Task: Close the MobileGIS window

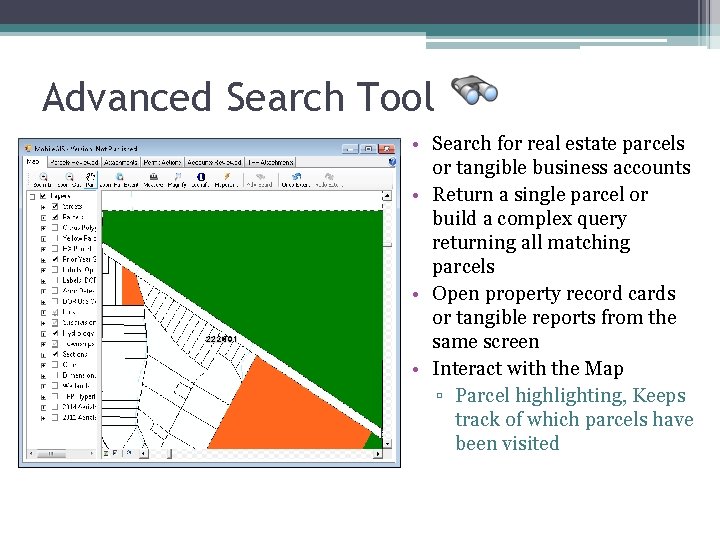Action: [387, 149]
